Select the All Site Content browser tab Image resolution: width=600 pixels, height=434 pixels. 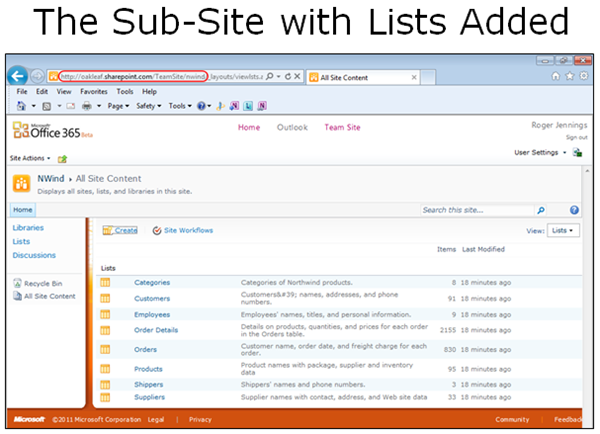(x=363, y=77)
